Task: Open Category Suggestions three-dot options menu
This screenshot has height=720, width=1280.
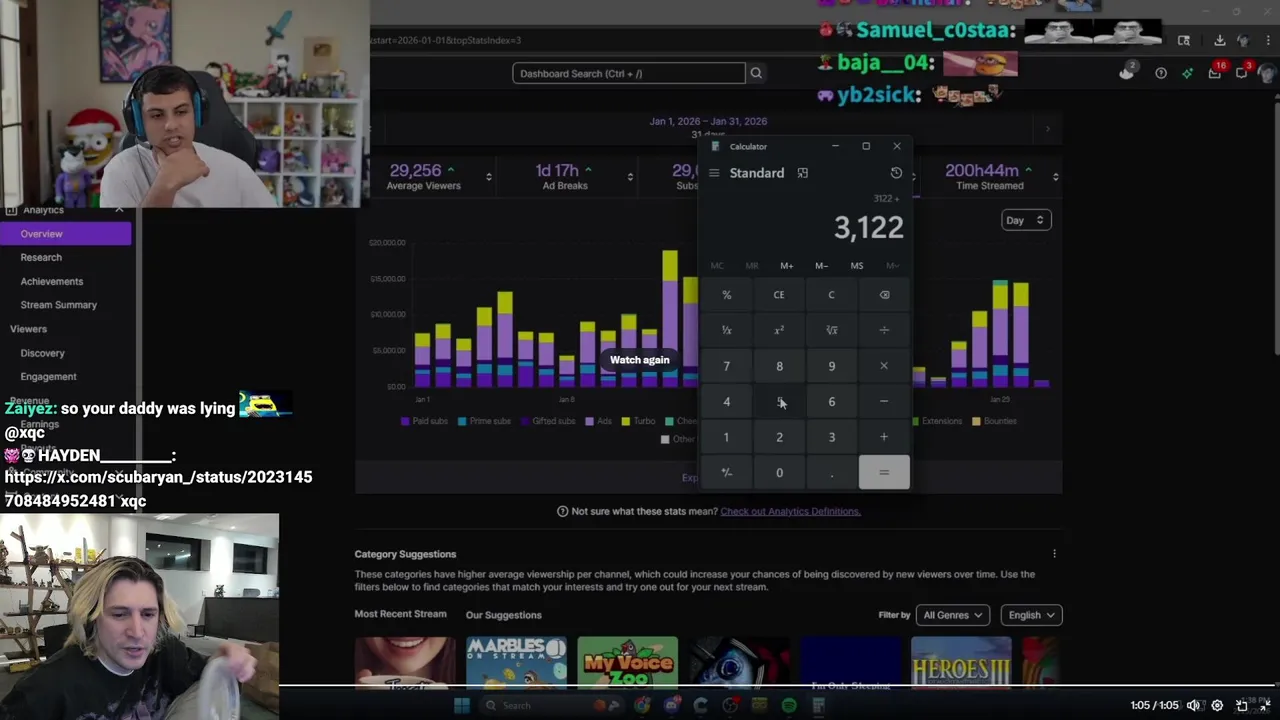Action: [x=1054, y=554]
